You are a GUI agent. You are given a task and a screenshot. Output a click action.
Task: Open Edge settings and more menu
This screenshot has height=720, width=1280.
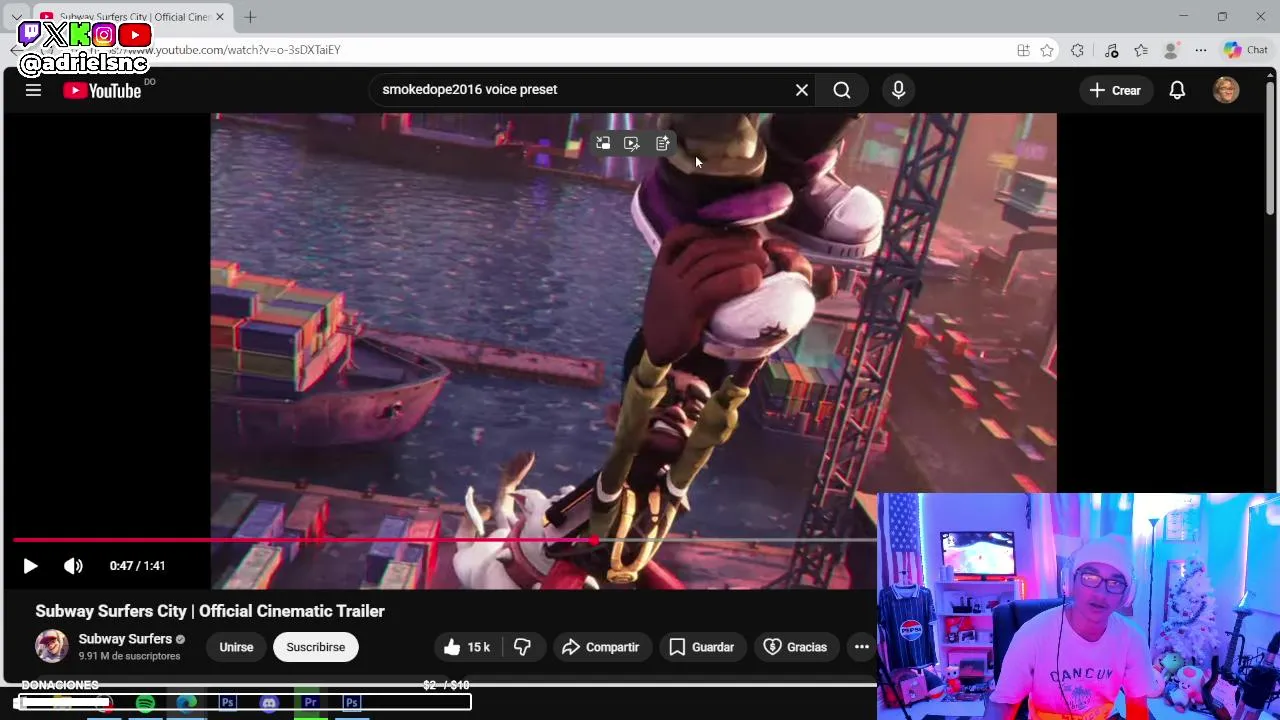click(1201, 50)
